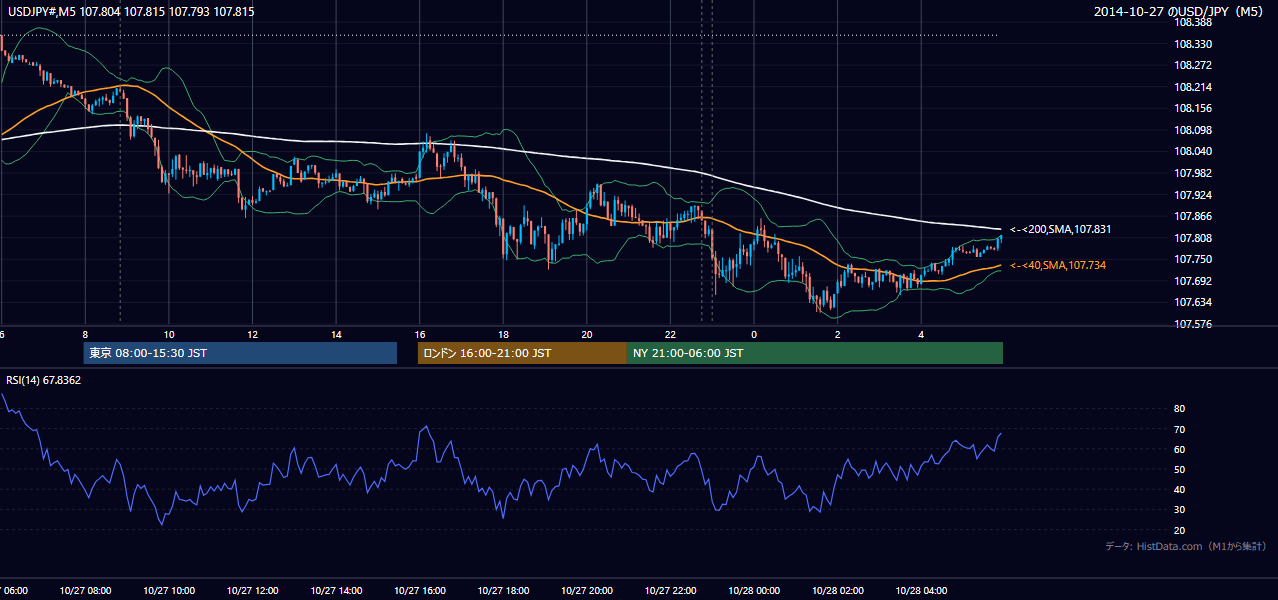Click price axis value 107.692

click(x=1193, y=281)
